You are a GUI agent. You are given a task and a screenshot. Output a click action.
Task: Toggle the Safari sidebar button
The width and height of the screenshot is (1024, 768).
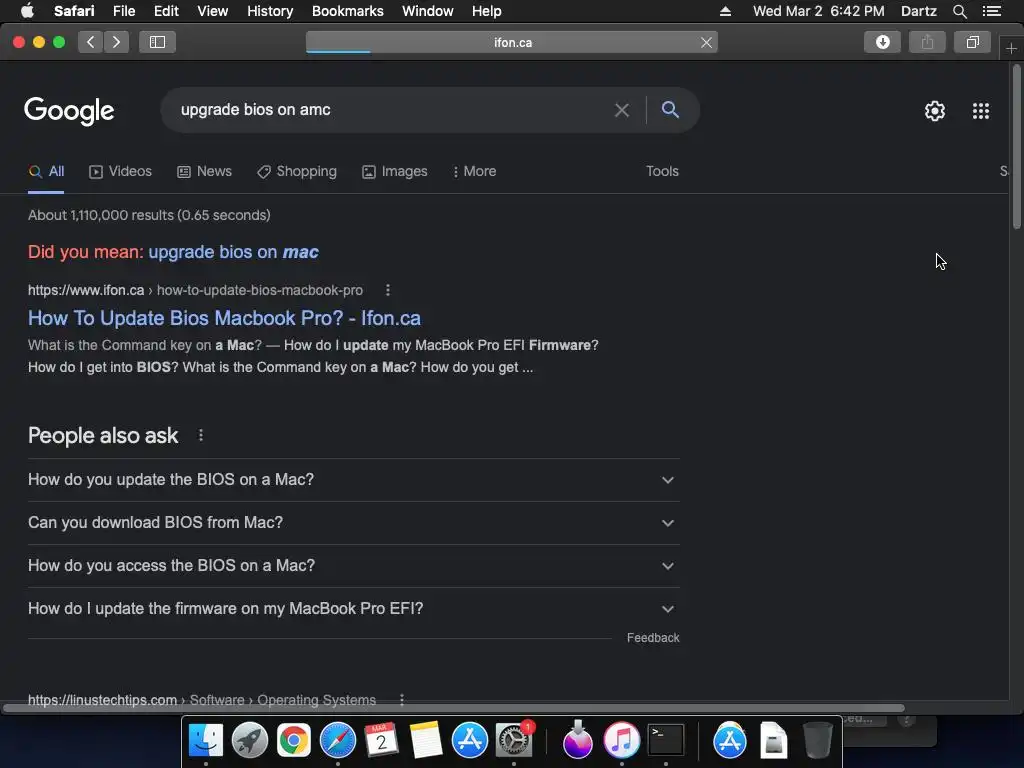(157, 42)
